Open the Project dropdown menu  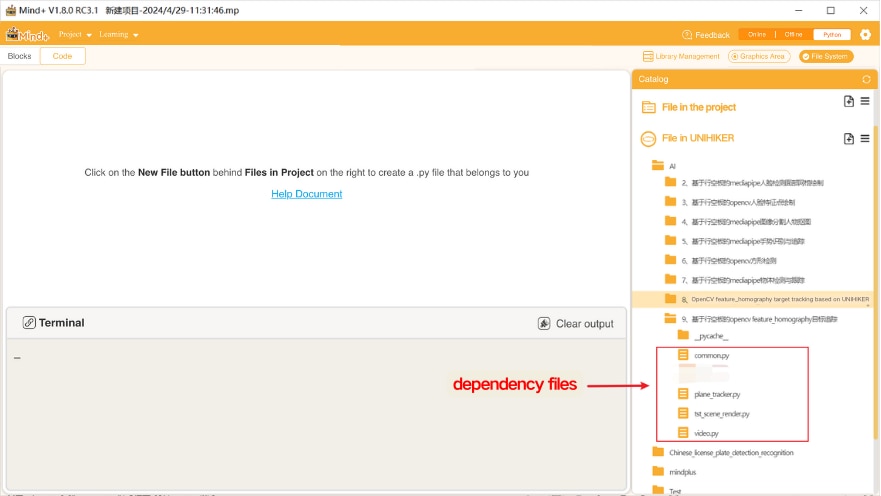75,34
